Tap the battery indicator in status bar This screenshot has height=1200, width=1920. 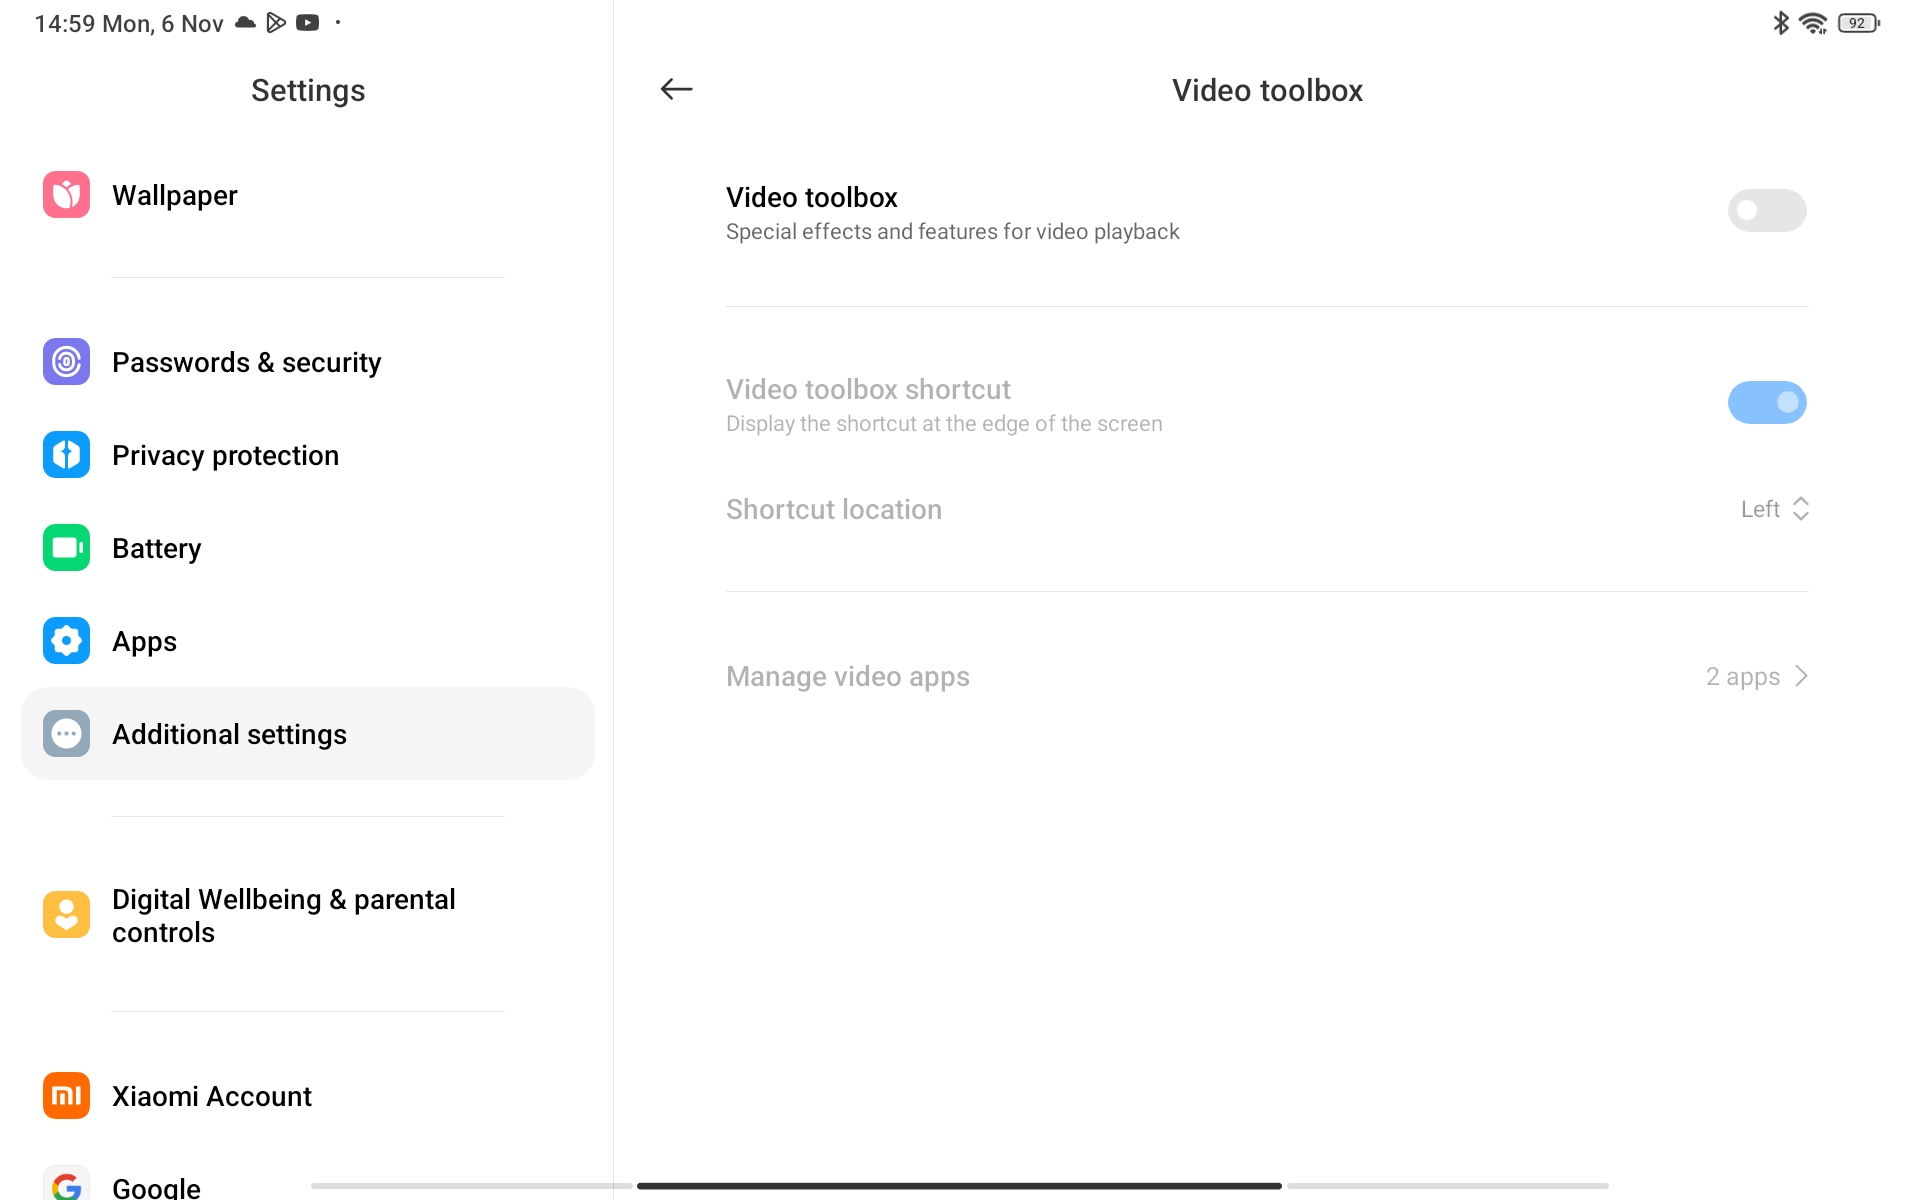point(1857,23)
